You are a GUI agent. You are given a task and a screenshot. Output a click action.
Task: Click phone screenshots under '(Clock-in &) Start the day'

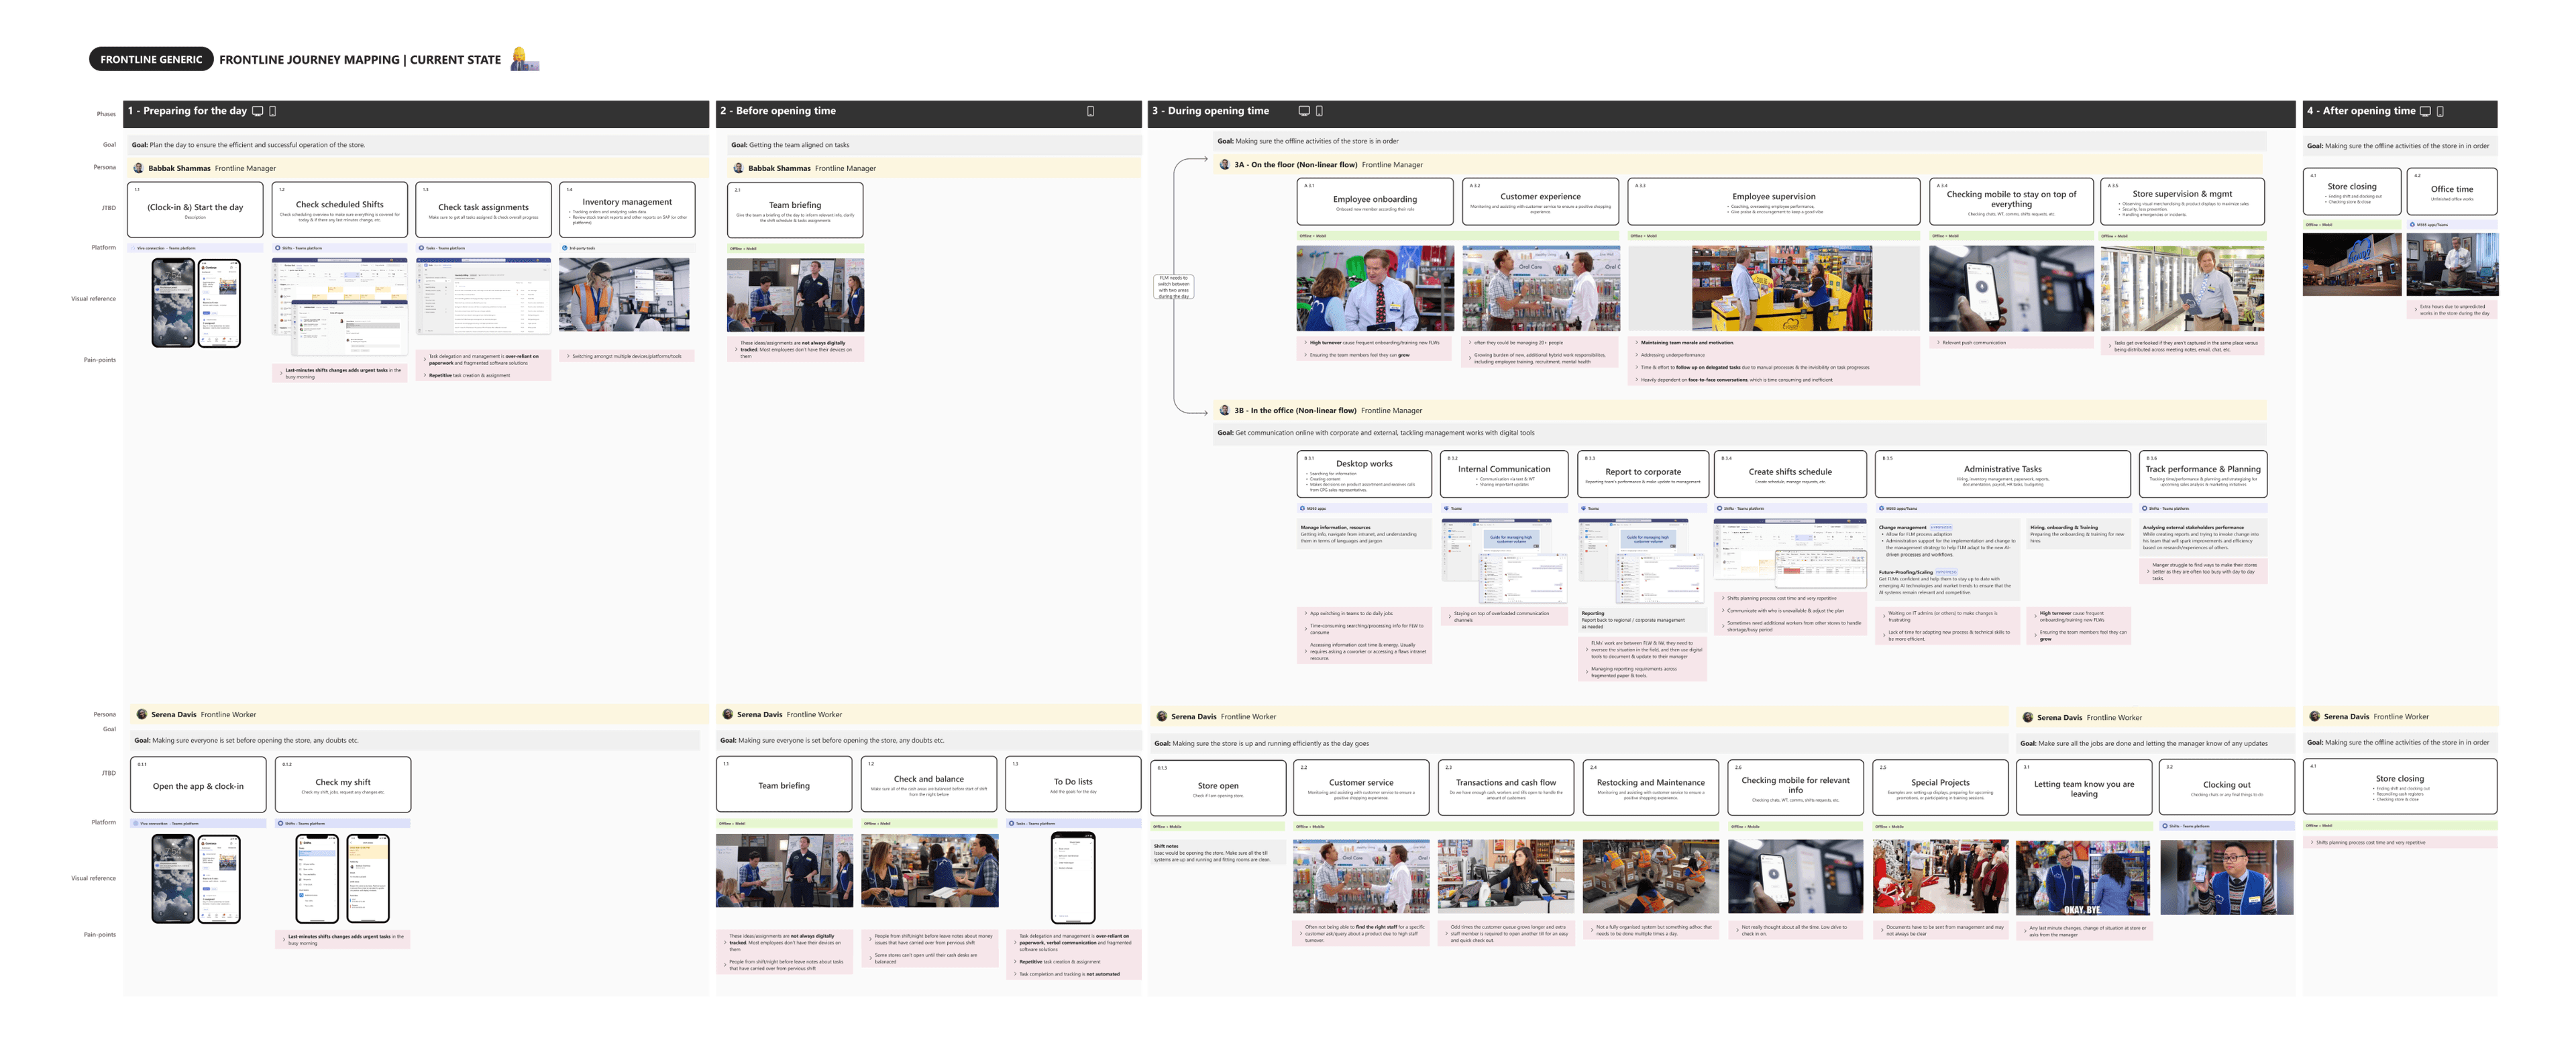click(x=196, y=302)
